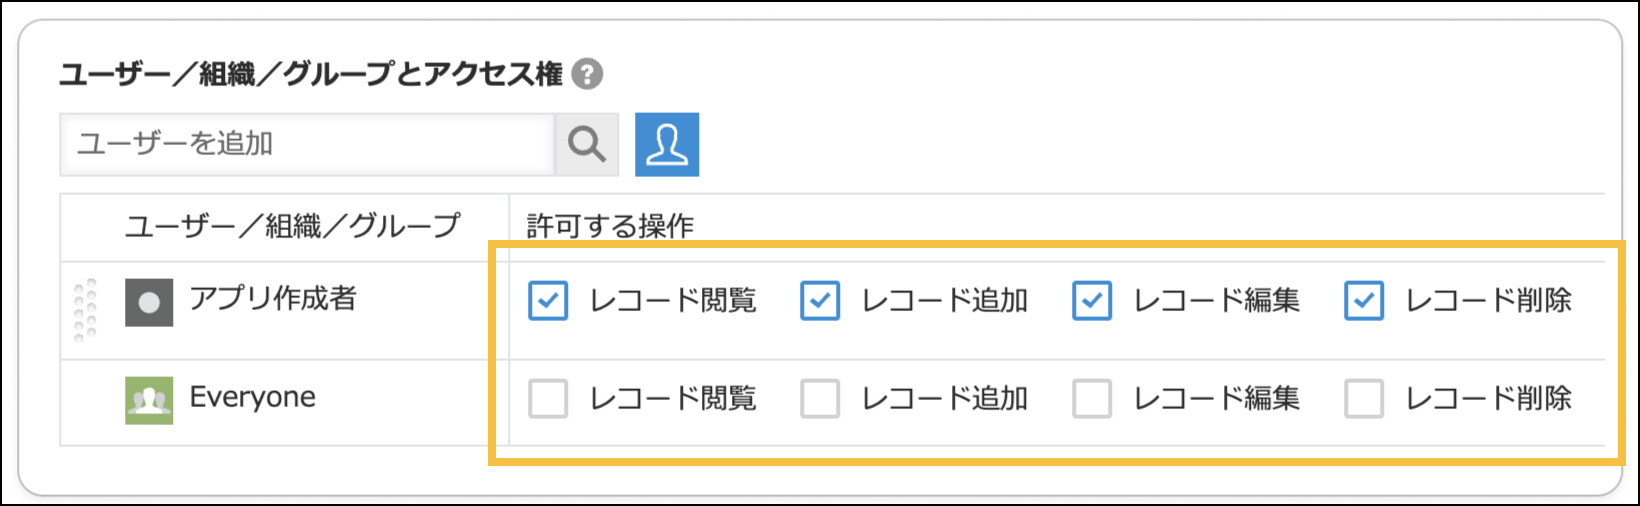Click the help question mark icon
The height and width of the screenshot is (506, 1640).
[x=587, y=74]
